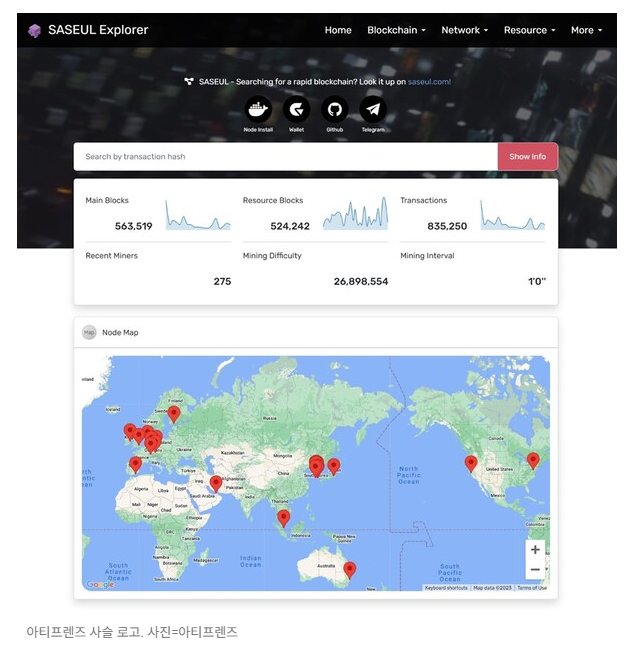
Task: Zoom in with the map plus button
Action: tap(535, 550)
